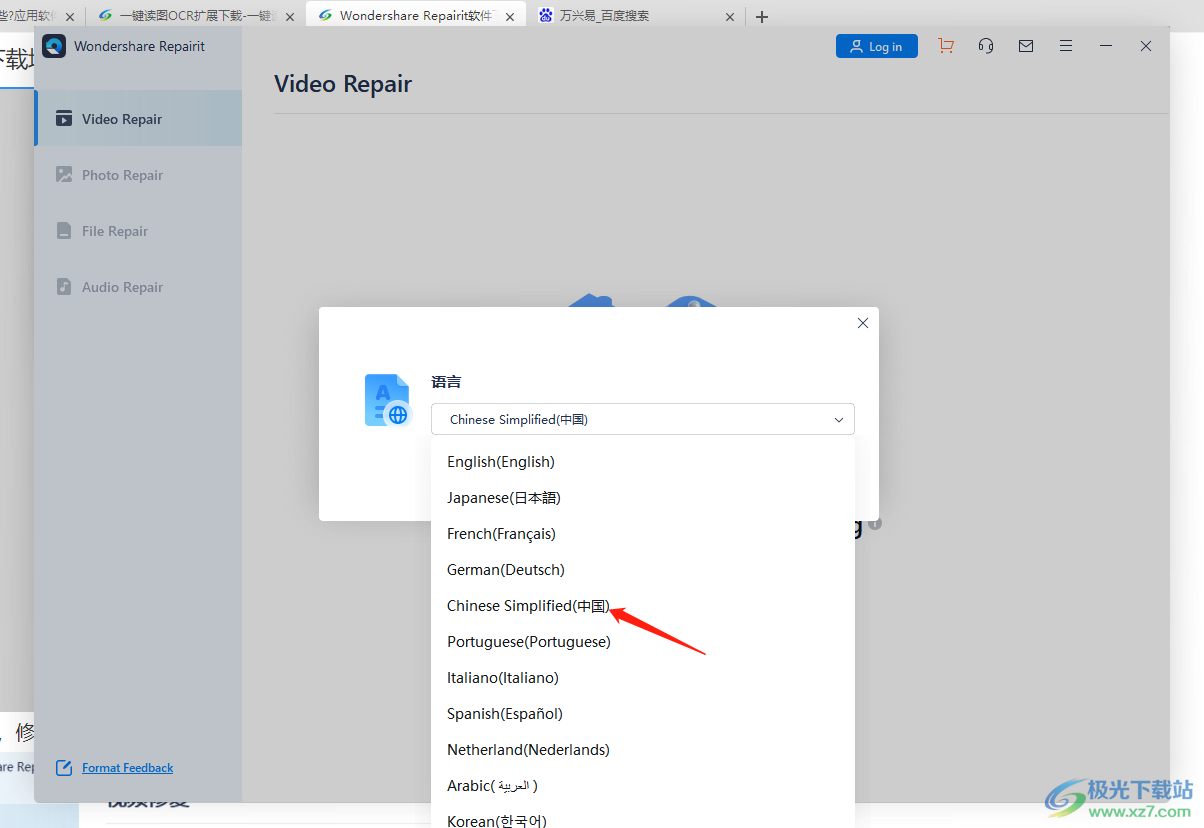Image resolution: width=1204 pixels, height=828 pixels.
Task: Switch to the 万兴易_百度搜索 browser tab
Action: pyautogui.click(x=636, y=16)
